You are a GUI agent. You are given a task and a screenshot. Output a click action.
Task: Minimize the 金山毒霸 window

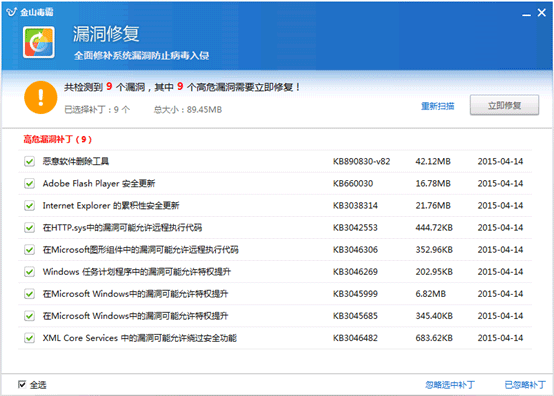point(526,14)
